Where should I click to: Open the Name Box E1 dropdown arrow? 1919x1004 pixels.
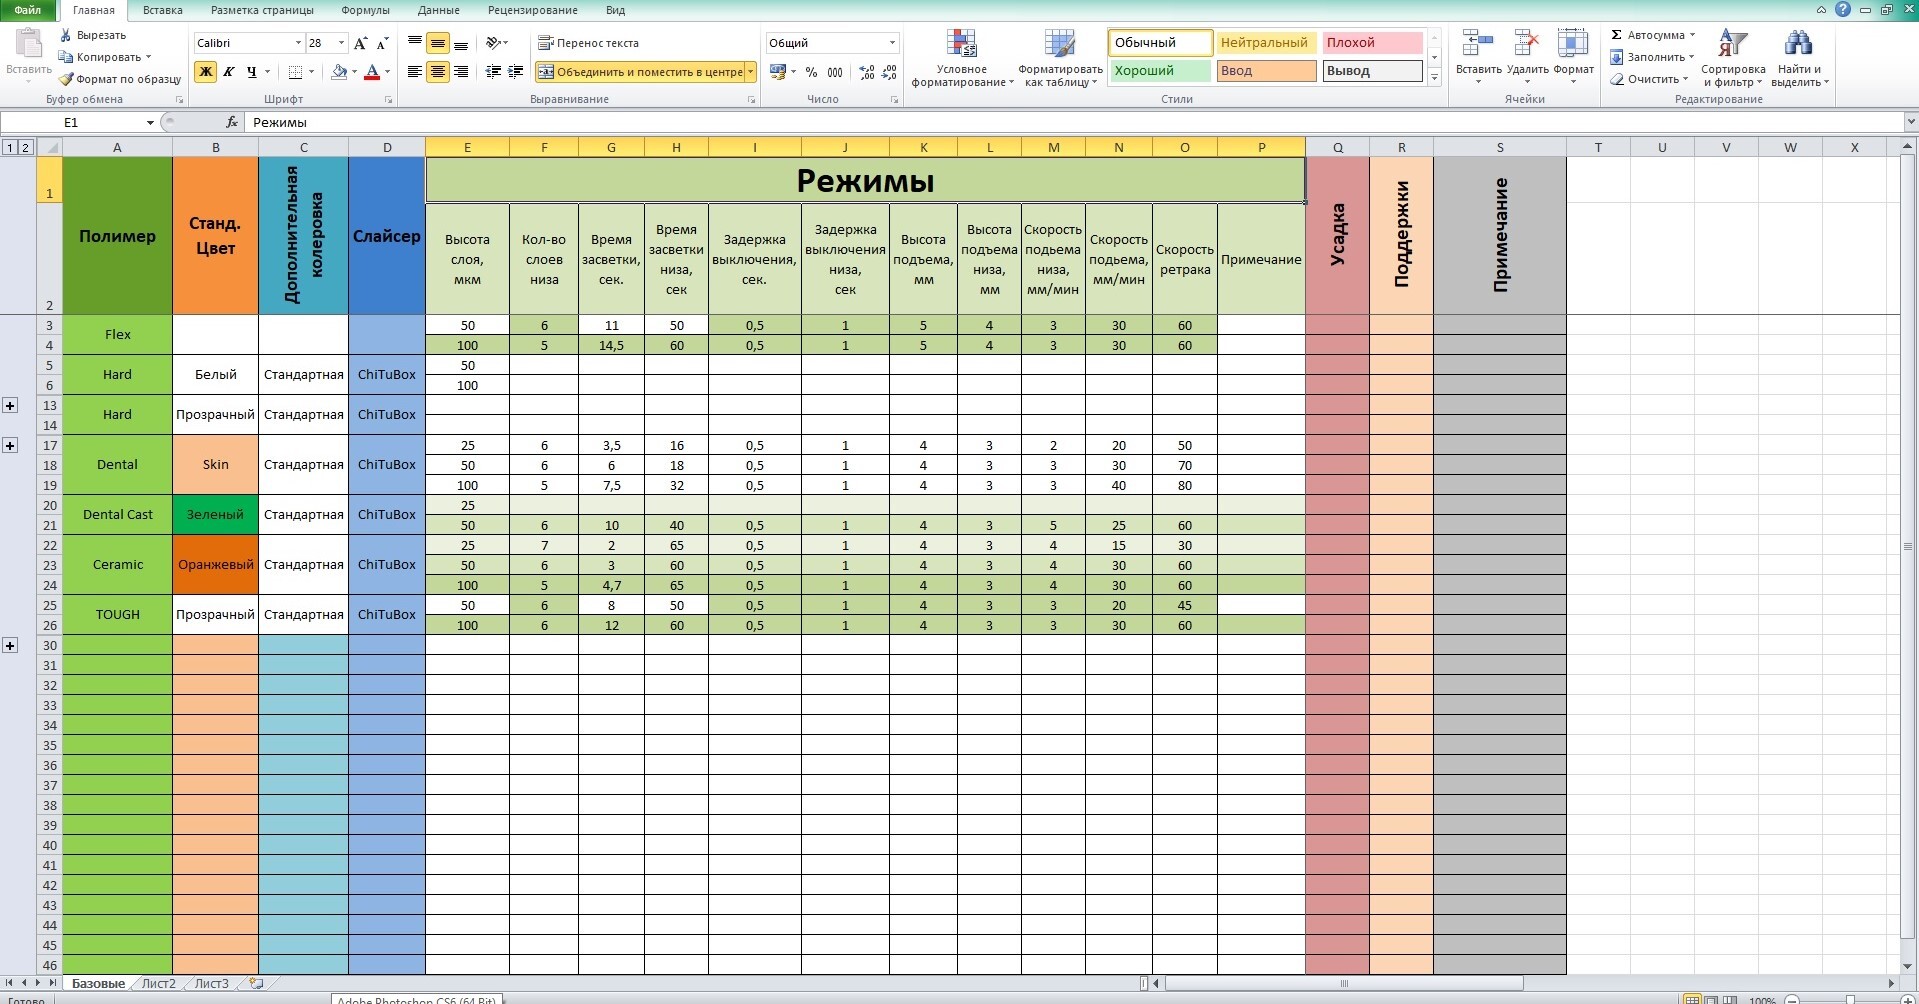tap(150, 122)
